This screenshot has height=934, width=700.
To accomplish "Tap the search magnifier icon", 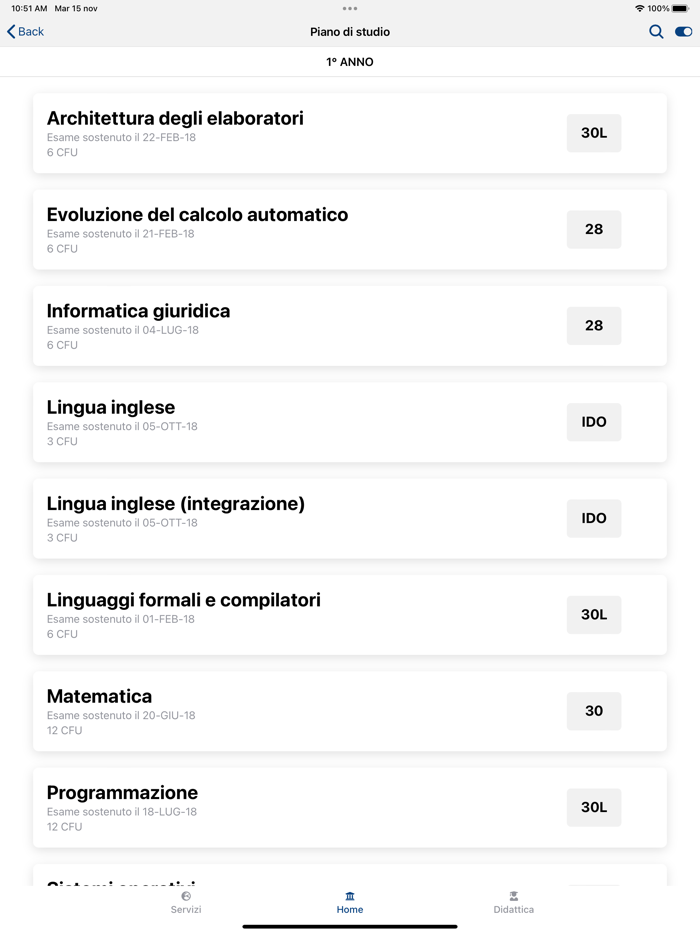I will click(656, 32).
